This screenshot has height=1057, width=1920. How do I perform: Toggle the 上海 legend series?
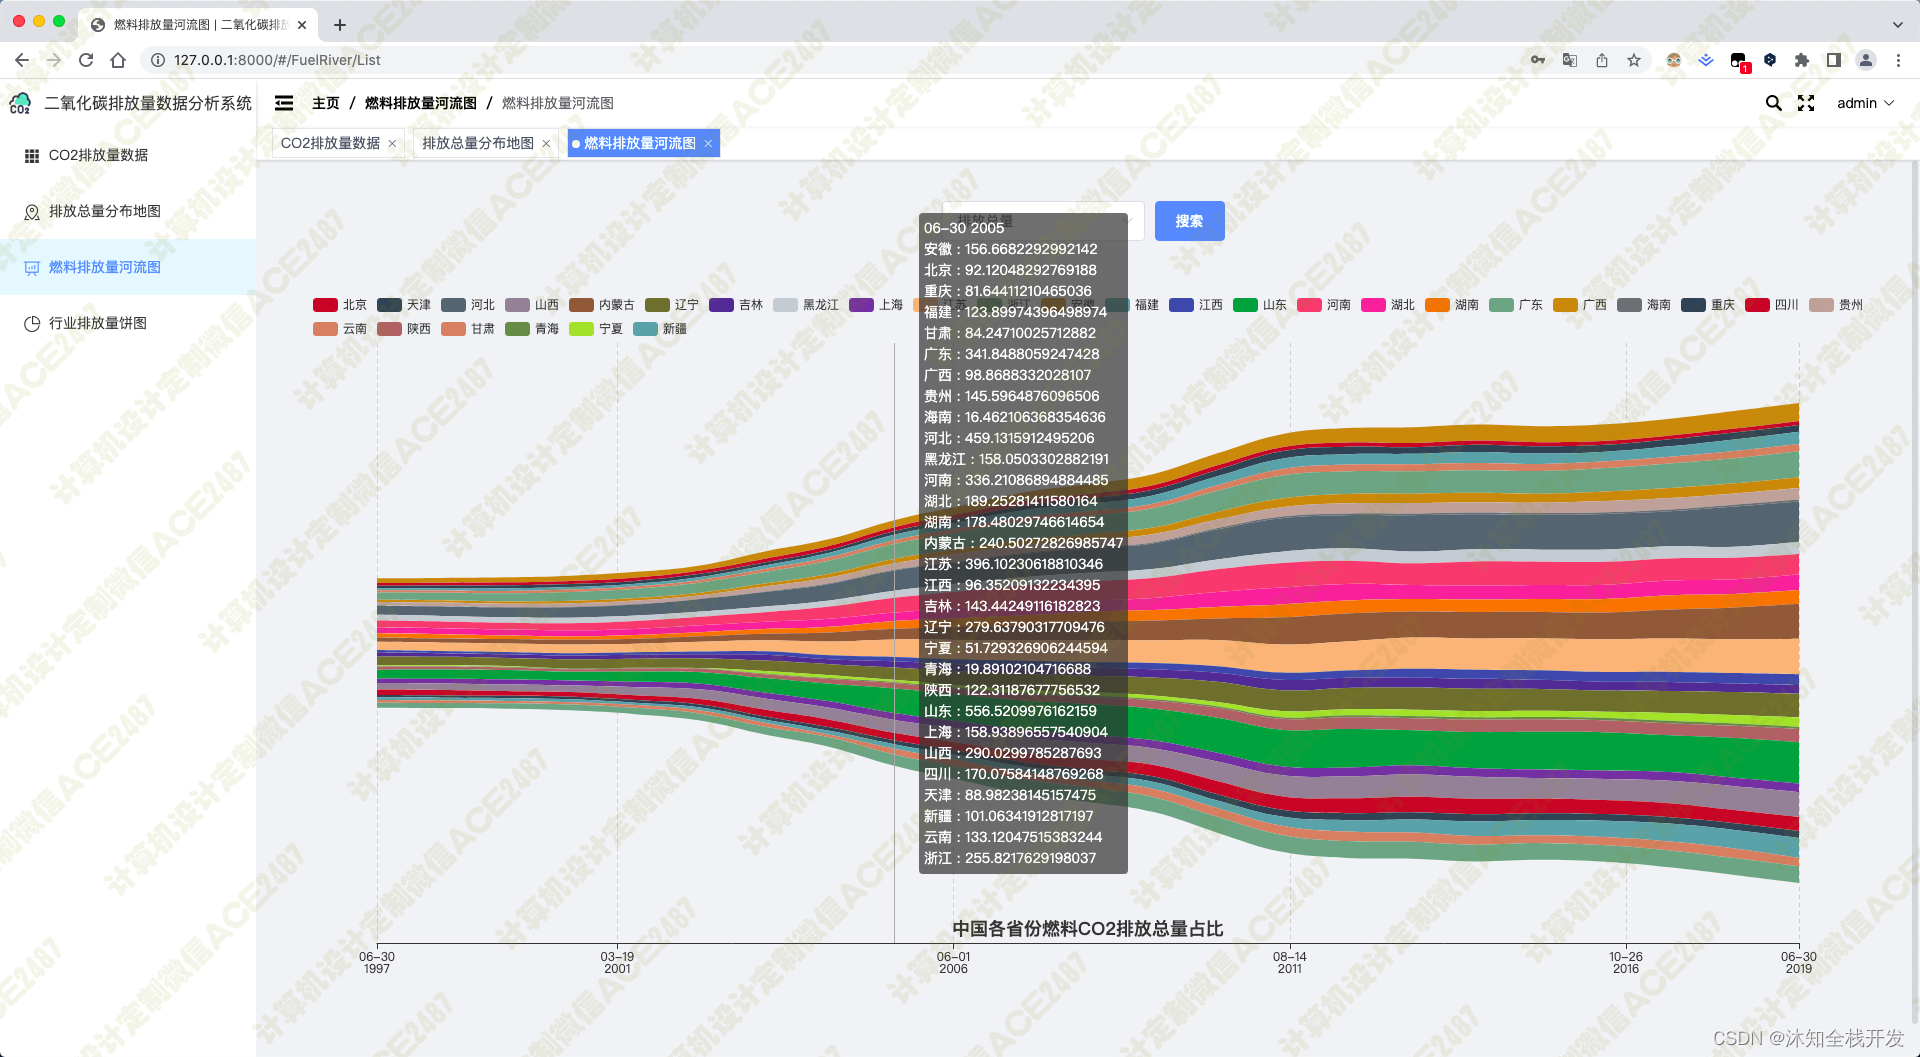coord(876,305)
